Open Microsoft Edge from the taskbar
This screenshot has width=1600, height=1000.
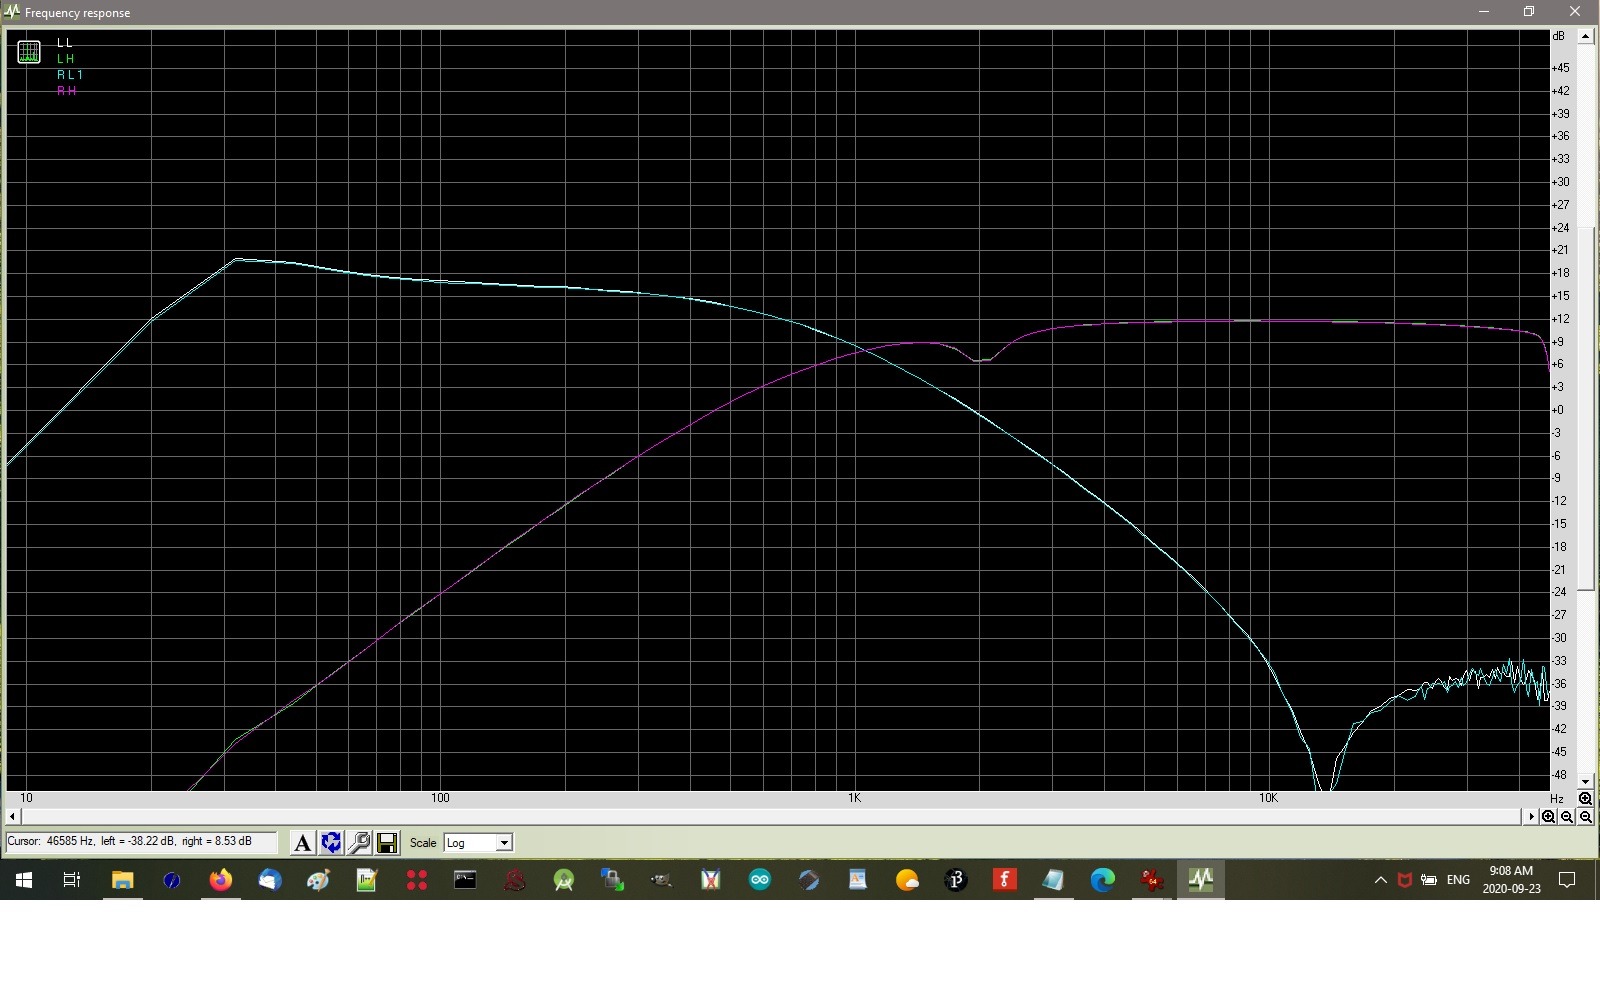tap(1103, 880)
